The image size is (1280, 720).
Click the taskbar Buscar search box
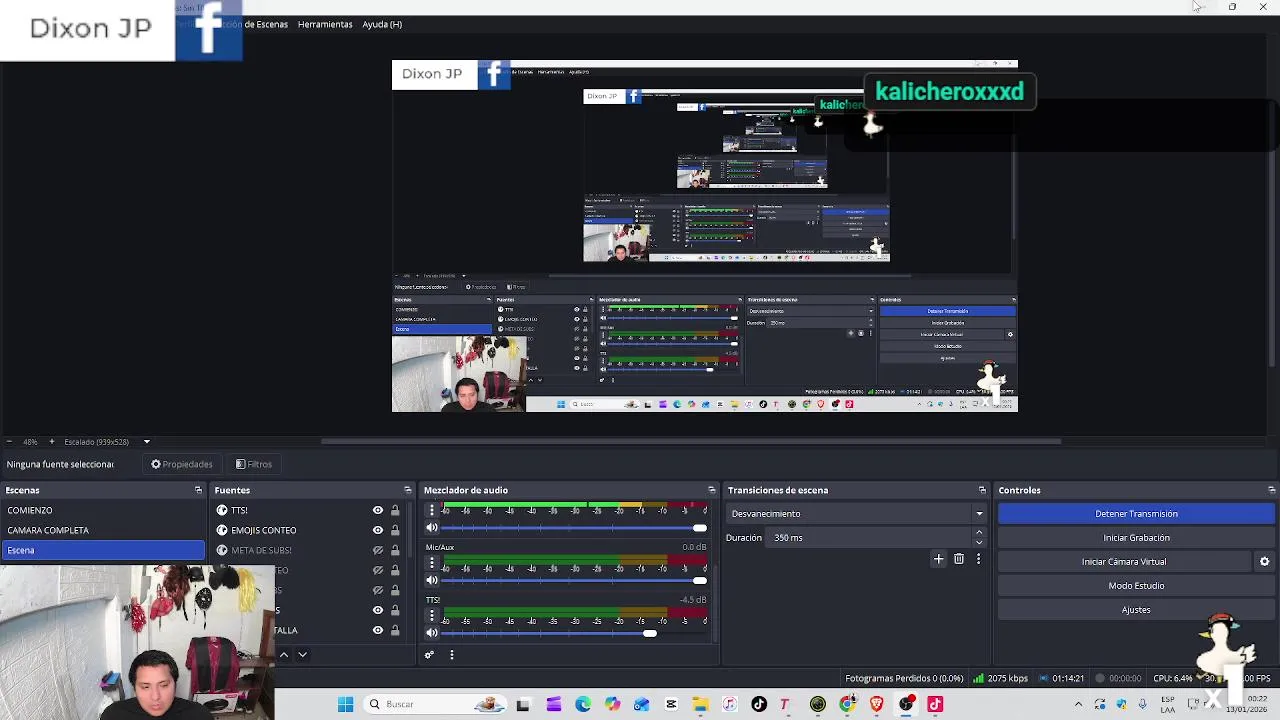coord(435,704)
